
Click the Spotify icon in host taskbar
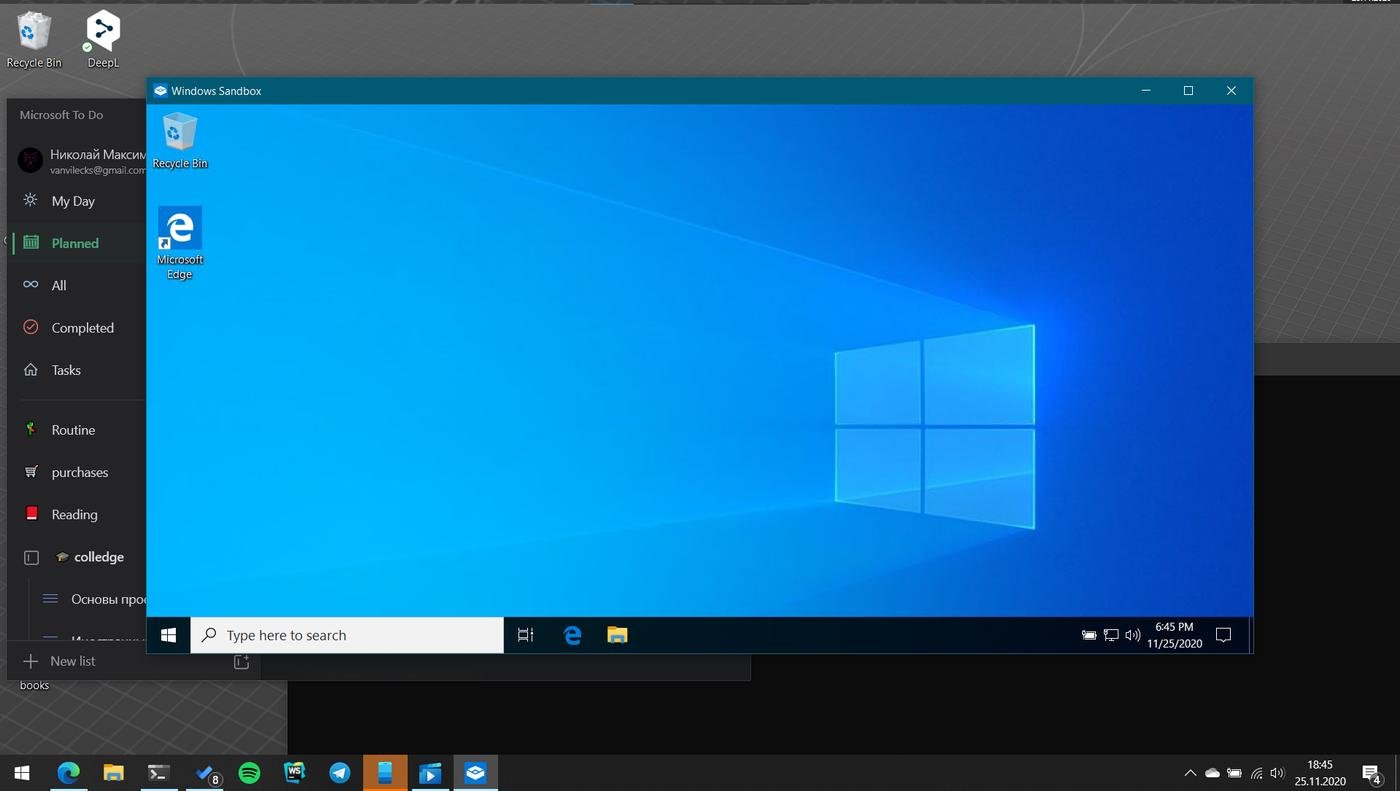coord(249,773)
